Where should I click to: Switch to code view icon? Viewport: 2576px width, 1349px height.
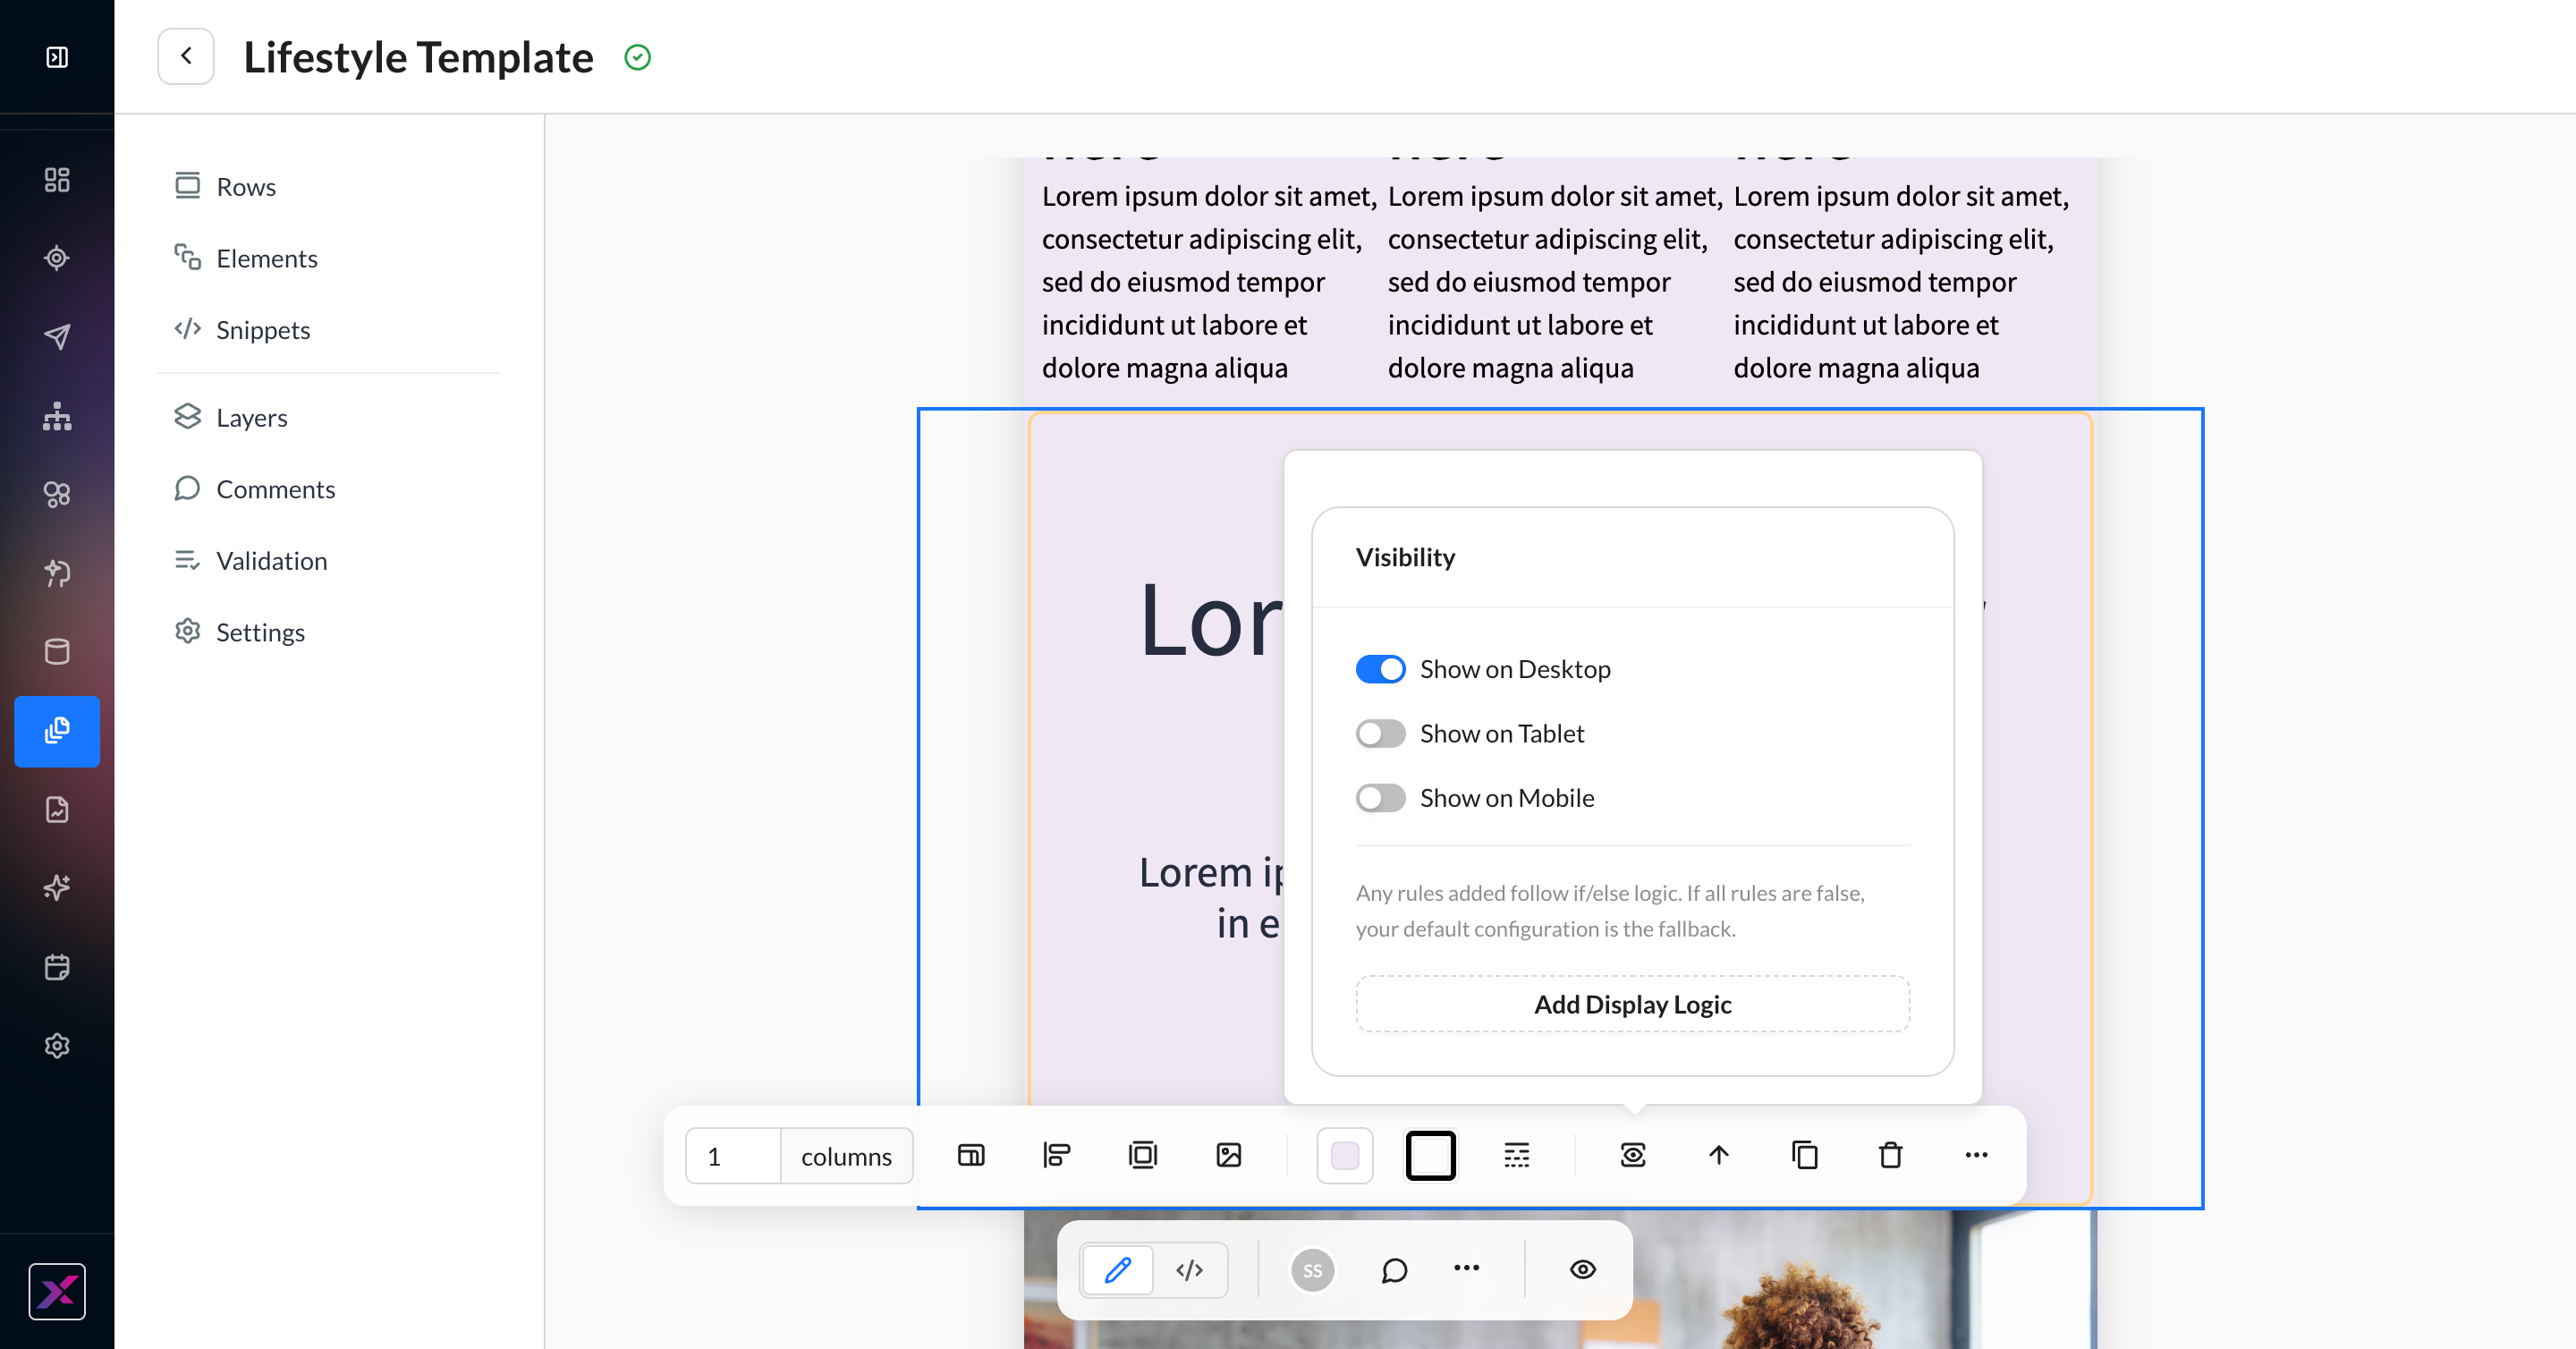point(1189,1270)
